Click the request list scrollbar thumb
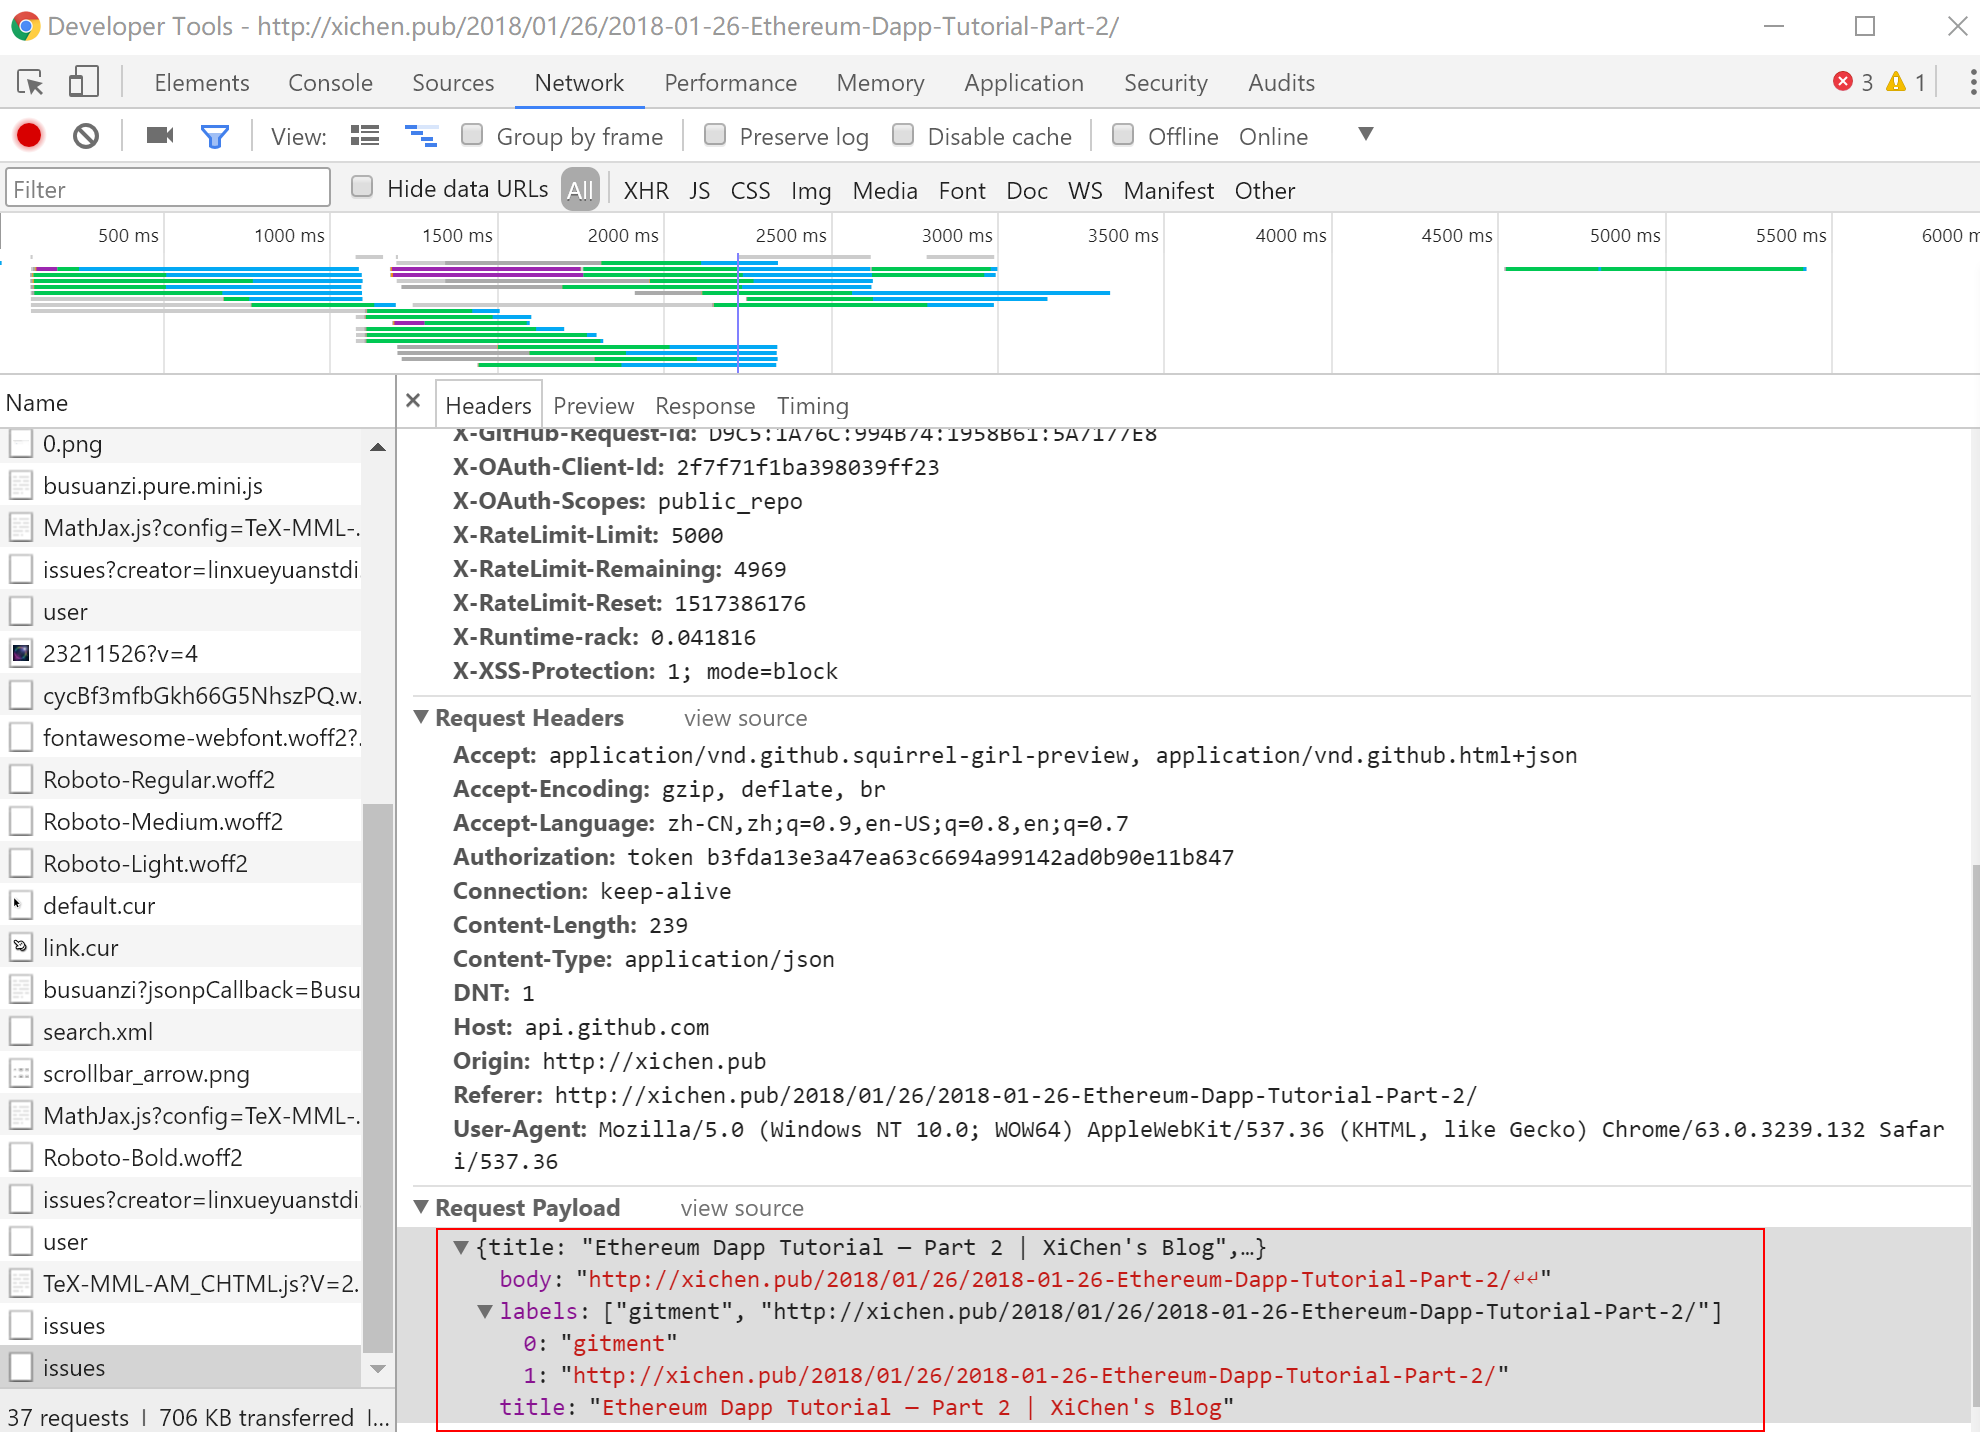Viewport: 1980px width, 1432px height. [x=378, y=1078]
